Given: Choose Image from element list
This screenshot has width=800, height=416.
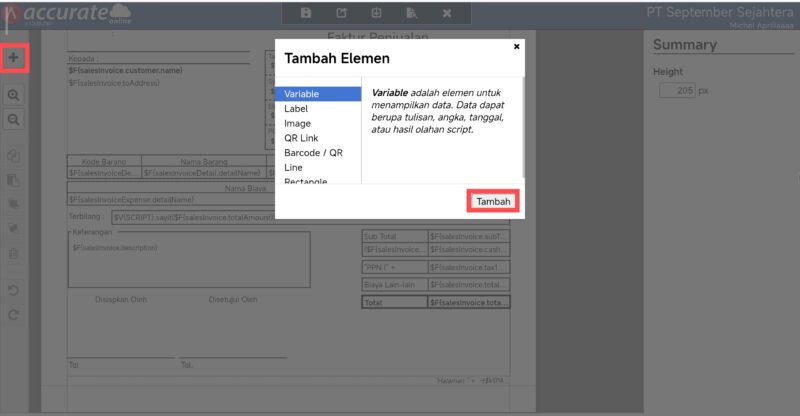Looking at the screenshot, I should coord(318,123).
